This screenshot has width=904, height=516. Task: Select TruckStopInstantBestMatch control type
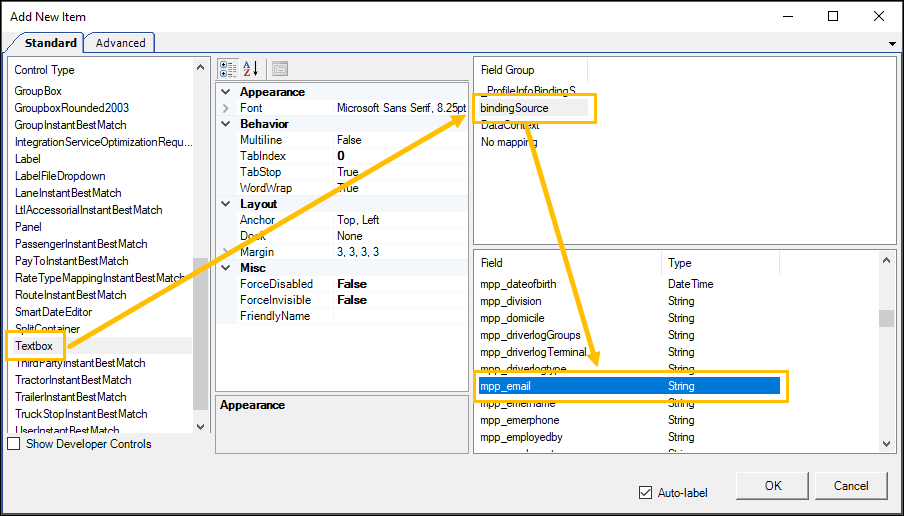tap(81, 414)
